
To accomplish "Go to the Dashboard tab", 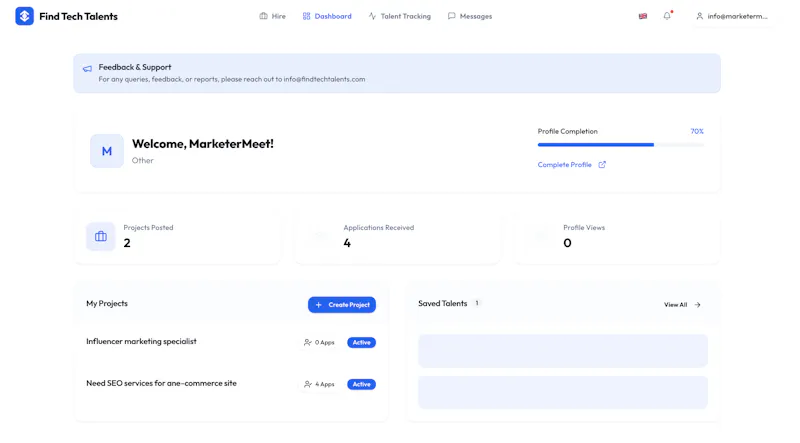I will [x=327, y=16].
